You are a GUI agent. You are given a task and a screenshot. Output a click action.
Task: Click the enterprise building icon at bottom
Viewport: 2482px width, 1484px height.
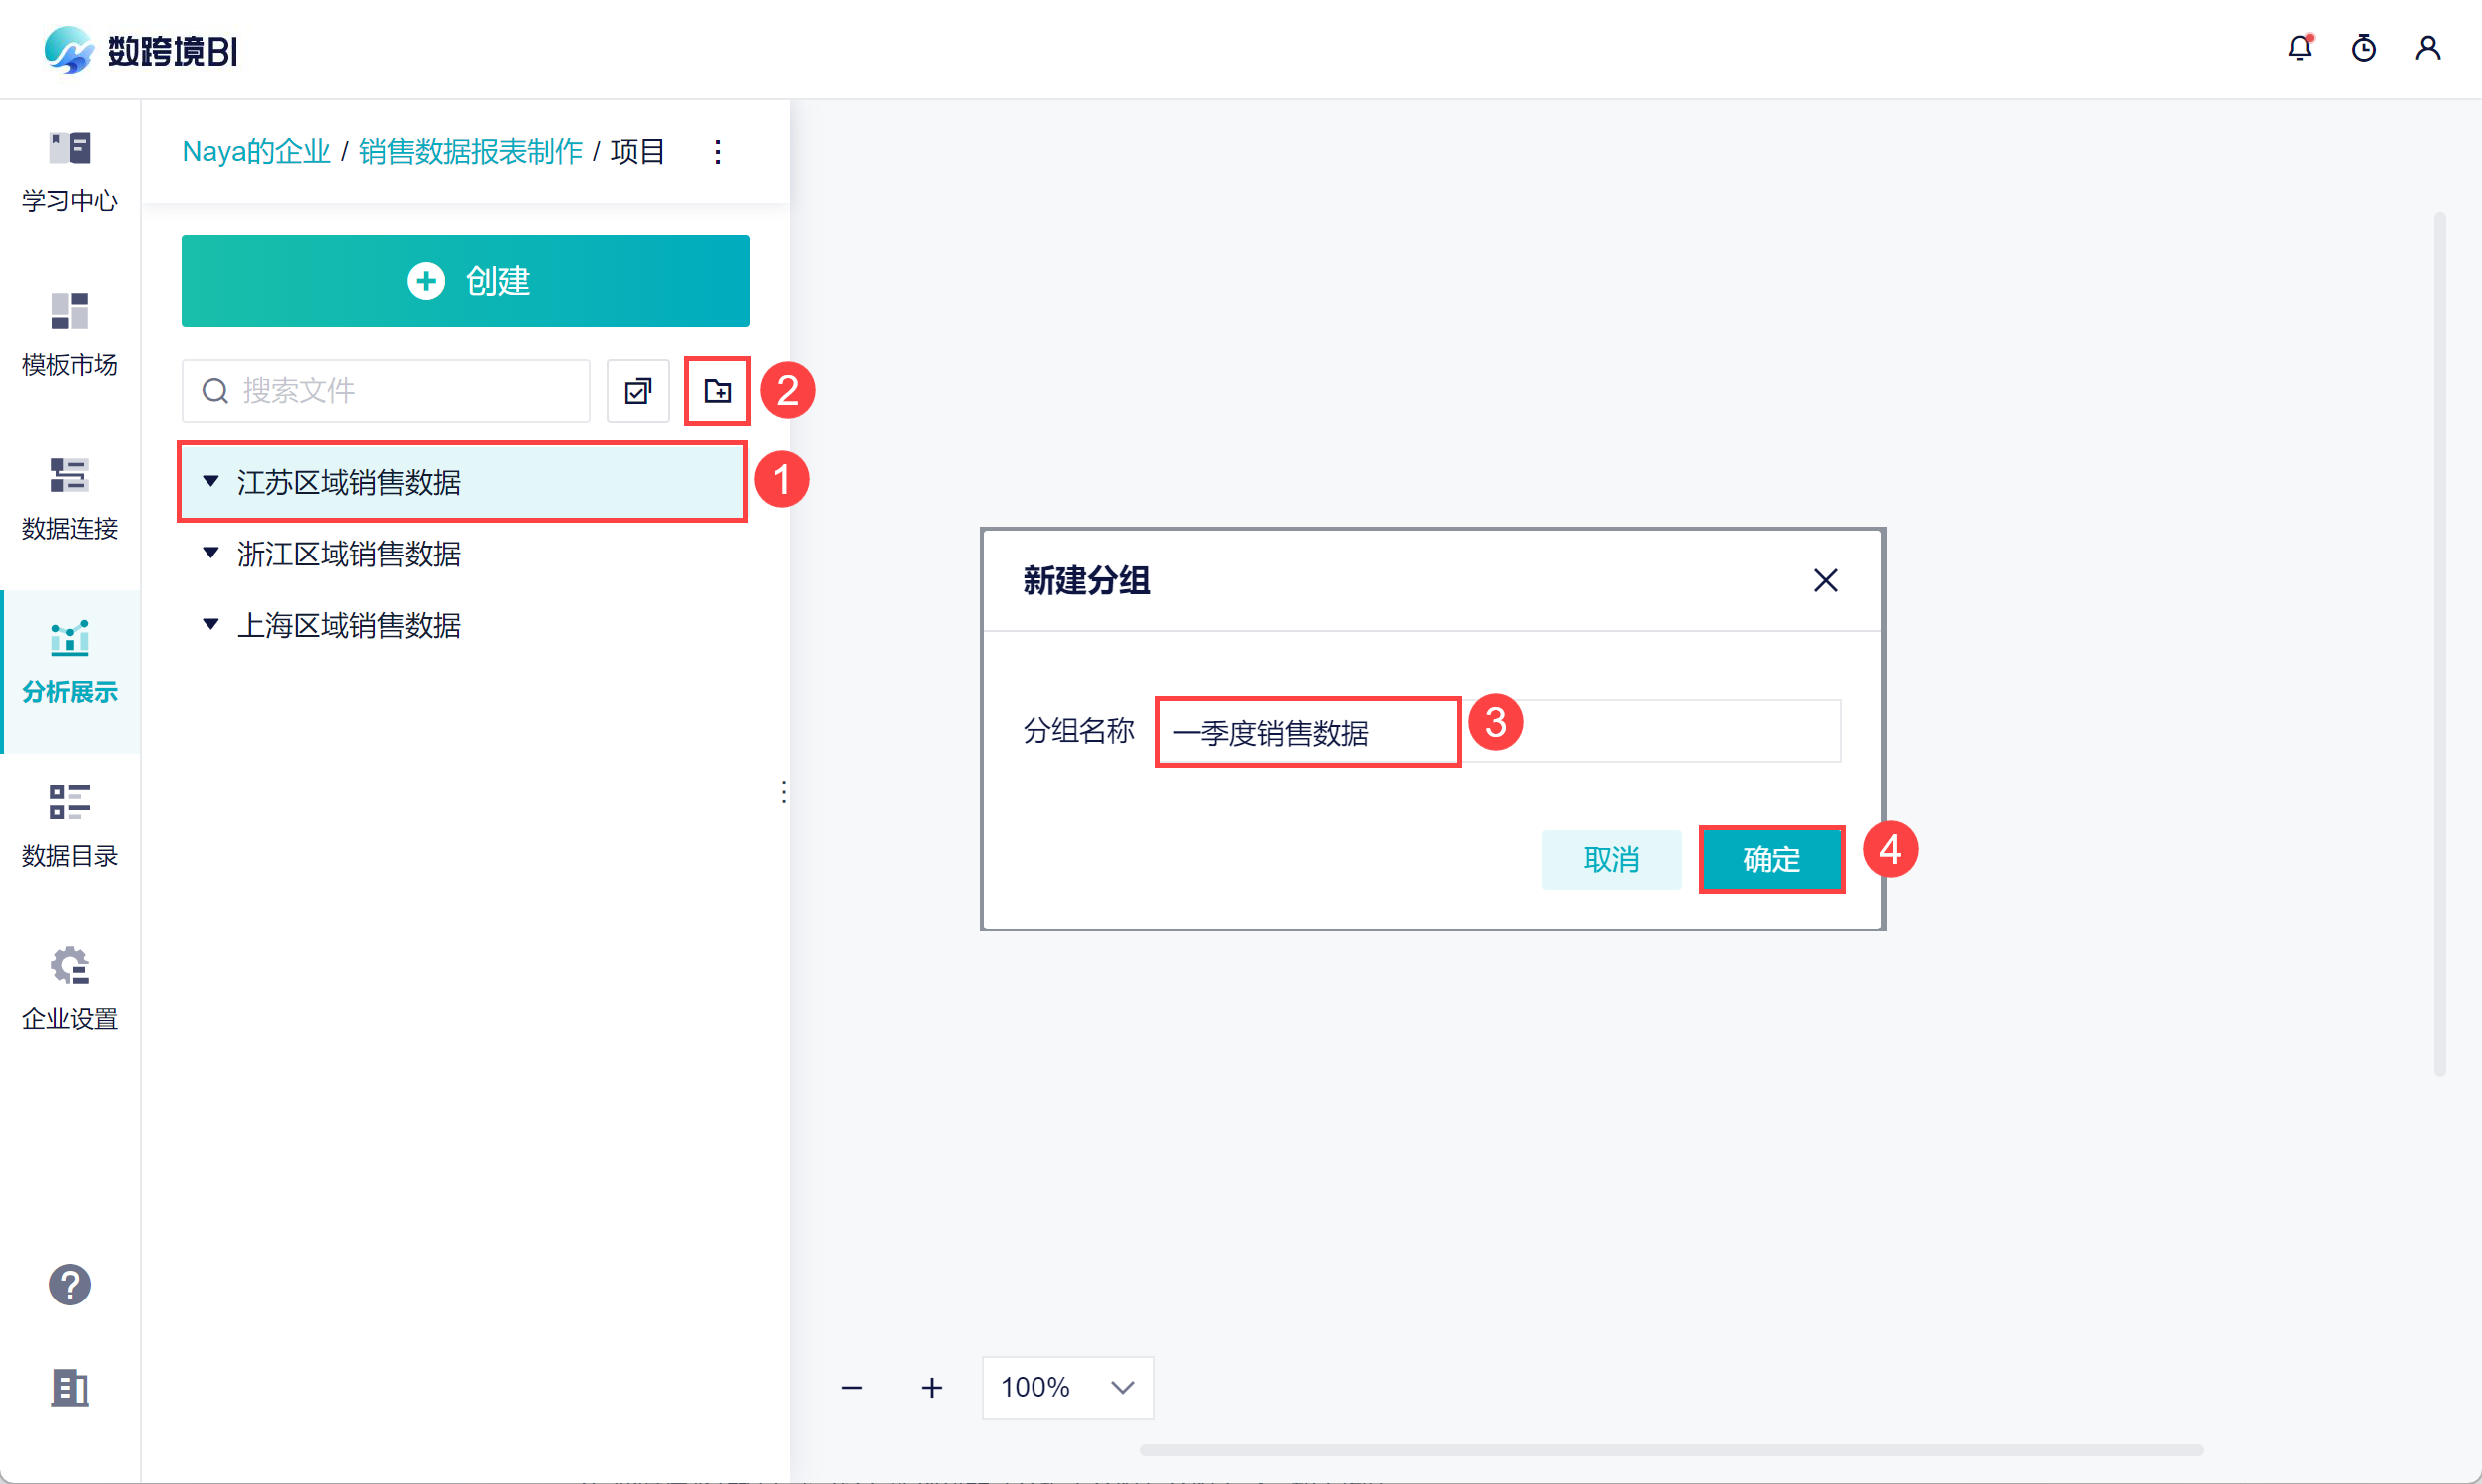(x=69, y=1388)
